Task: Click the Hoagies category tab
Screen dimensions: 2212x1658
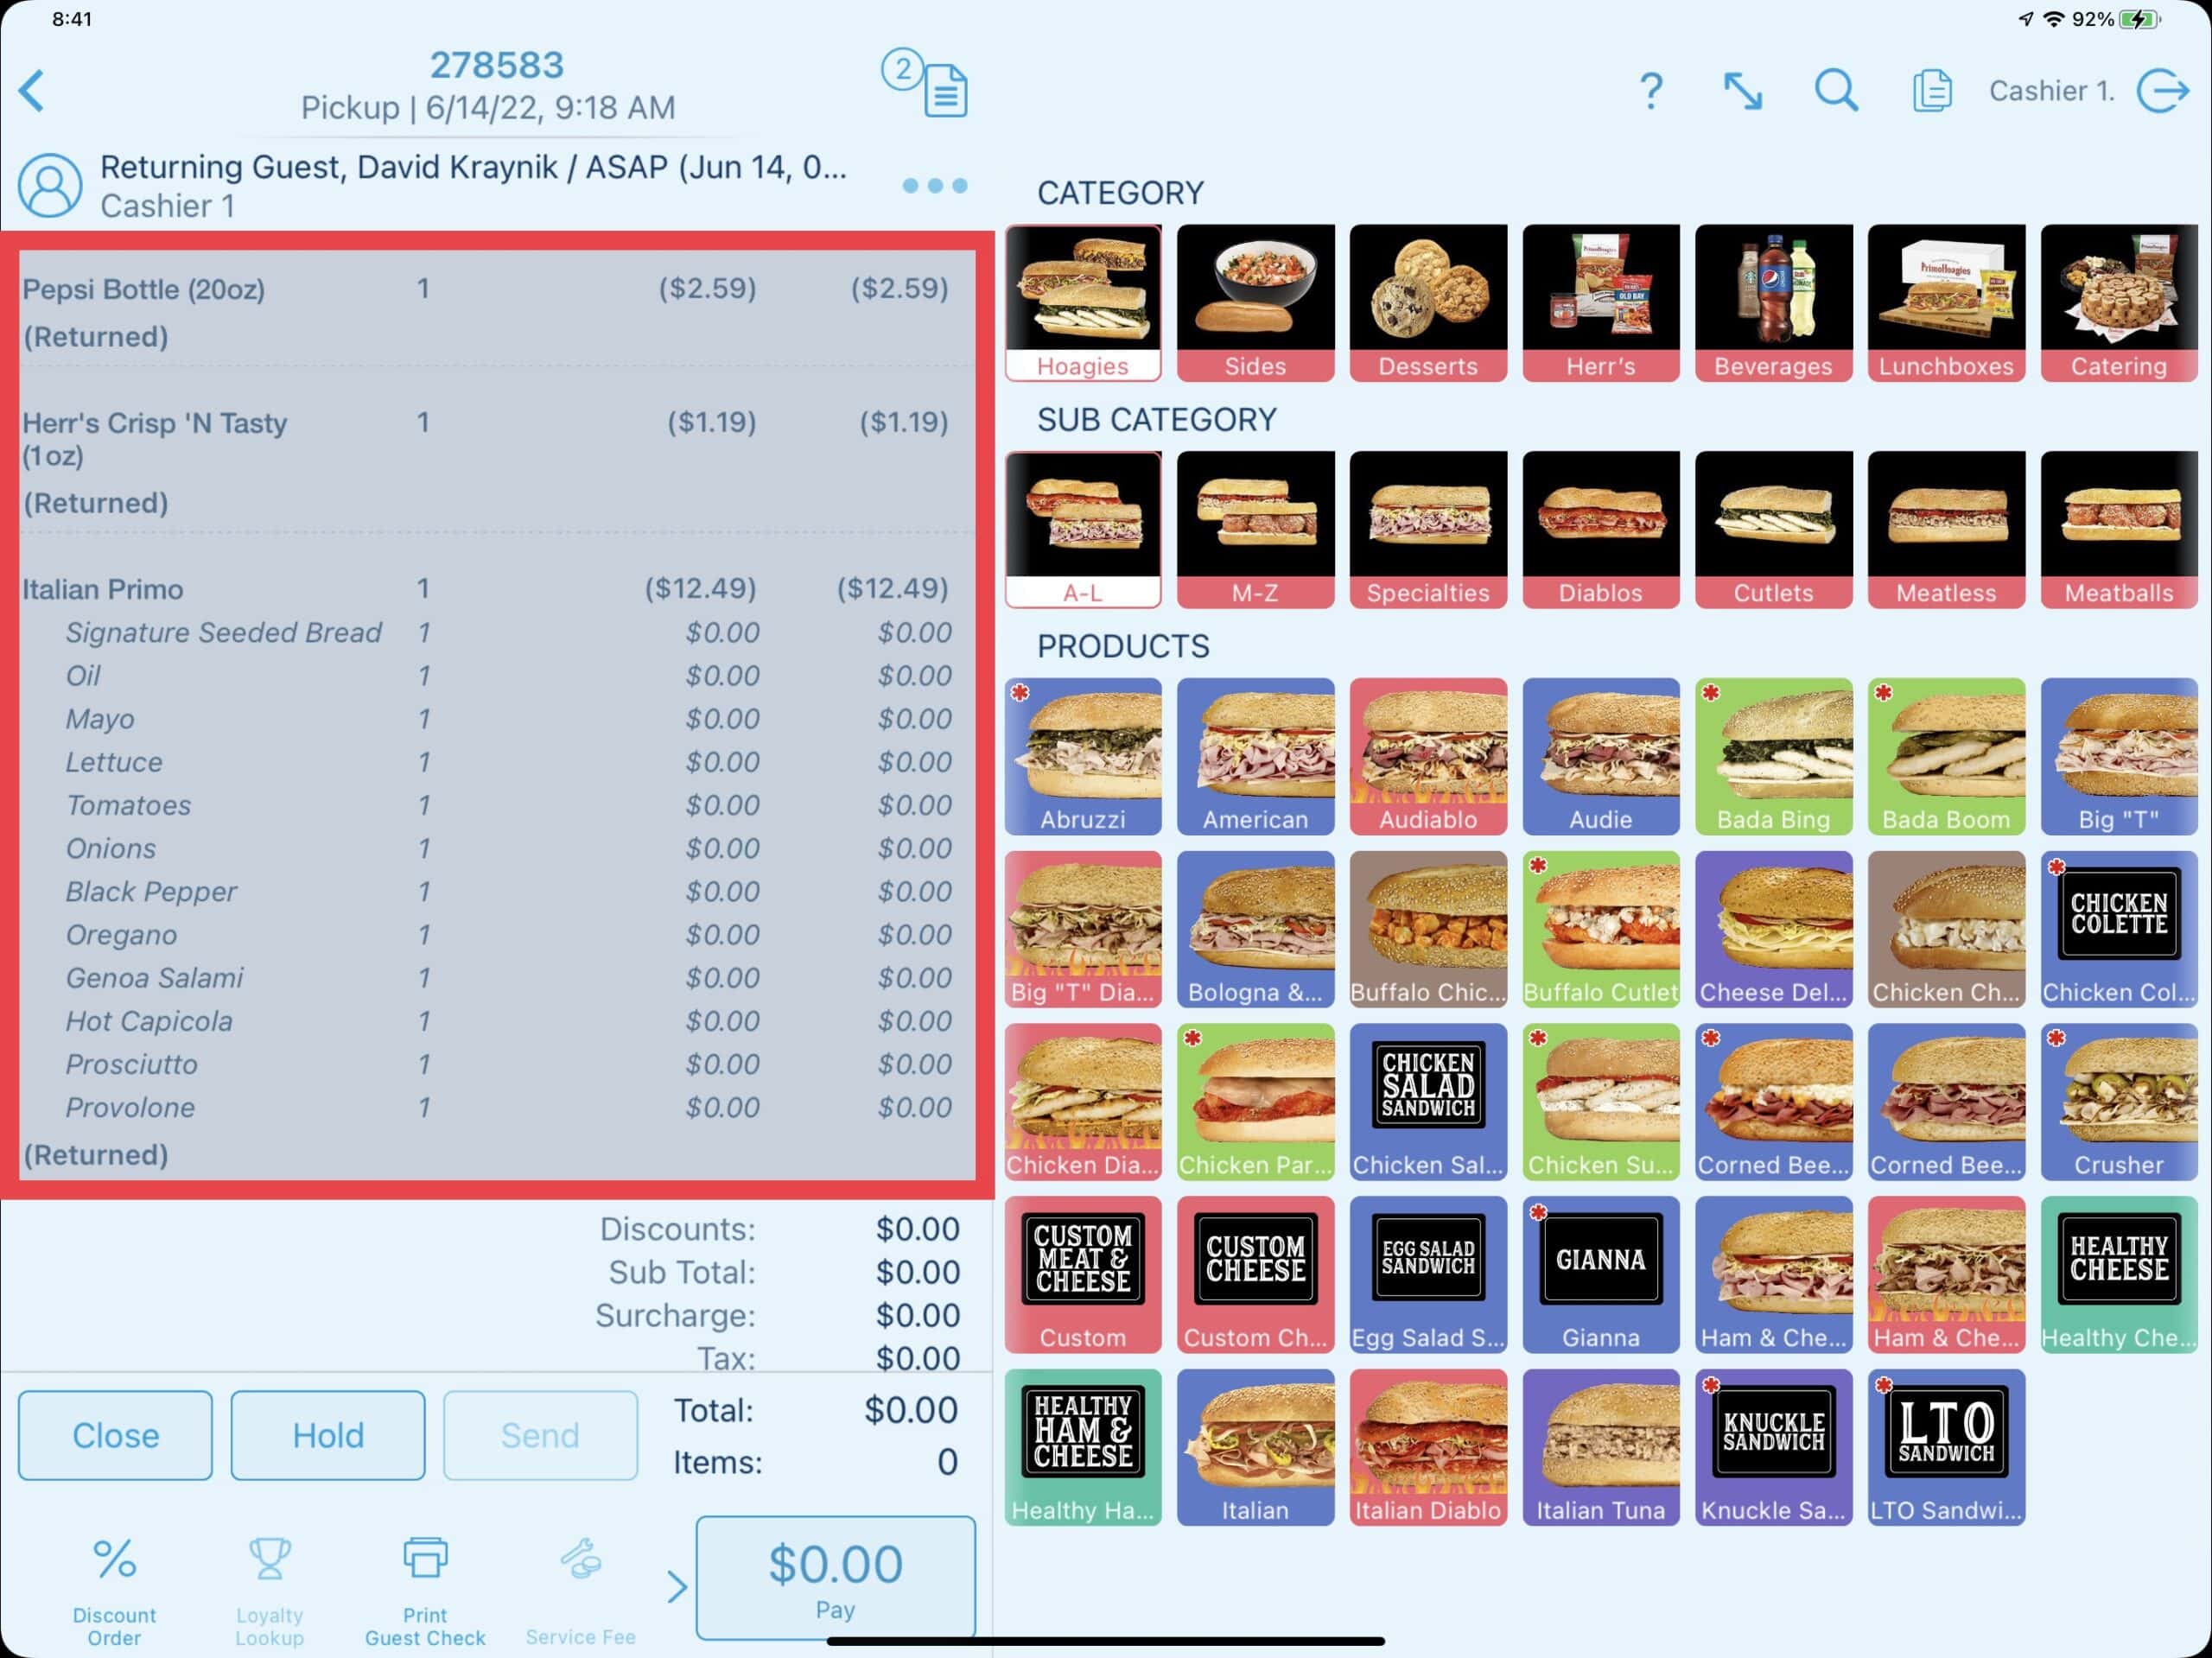Action: 1082,303
